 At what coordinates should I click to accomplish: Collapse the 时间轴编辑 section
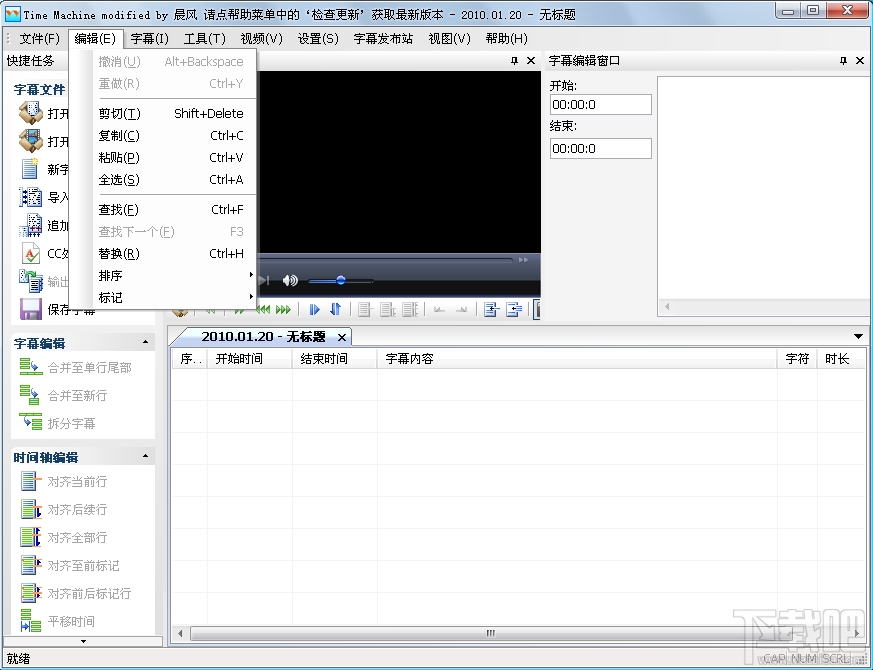[x=145, y=456]
